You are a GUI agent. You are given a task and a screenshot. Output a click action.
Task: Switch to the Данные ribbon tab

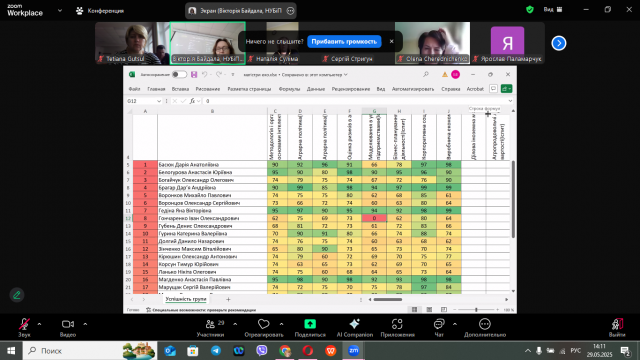click(x=316, y=89)
